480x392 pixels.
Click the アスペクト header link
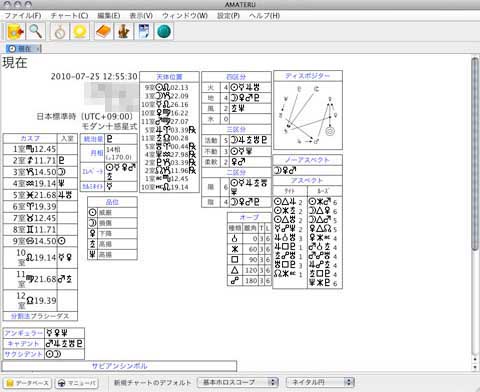307,180
